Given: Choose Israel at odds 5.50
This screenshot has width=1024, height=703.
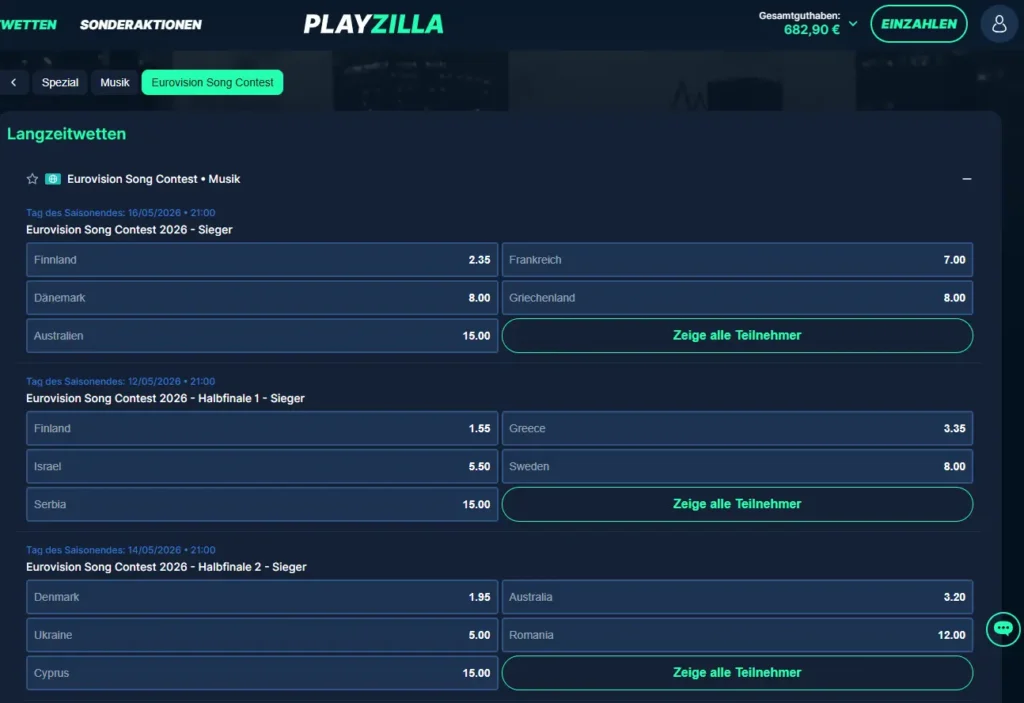Looking at the screenshot, I should point(262,466).
